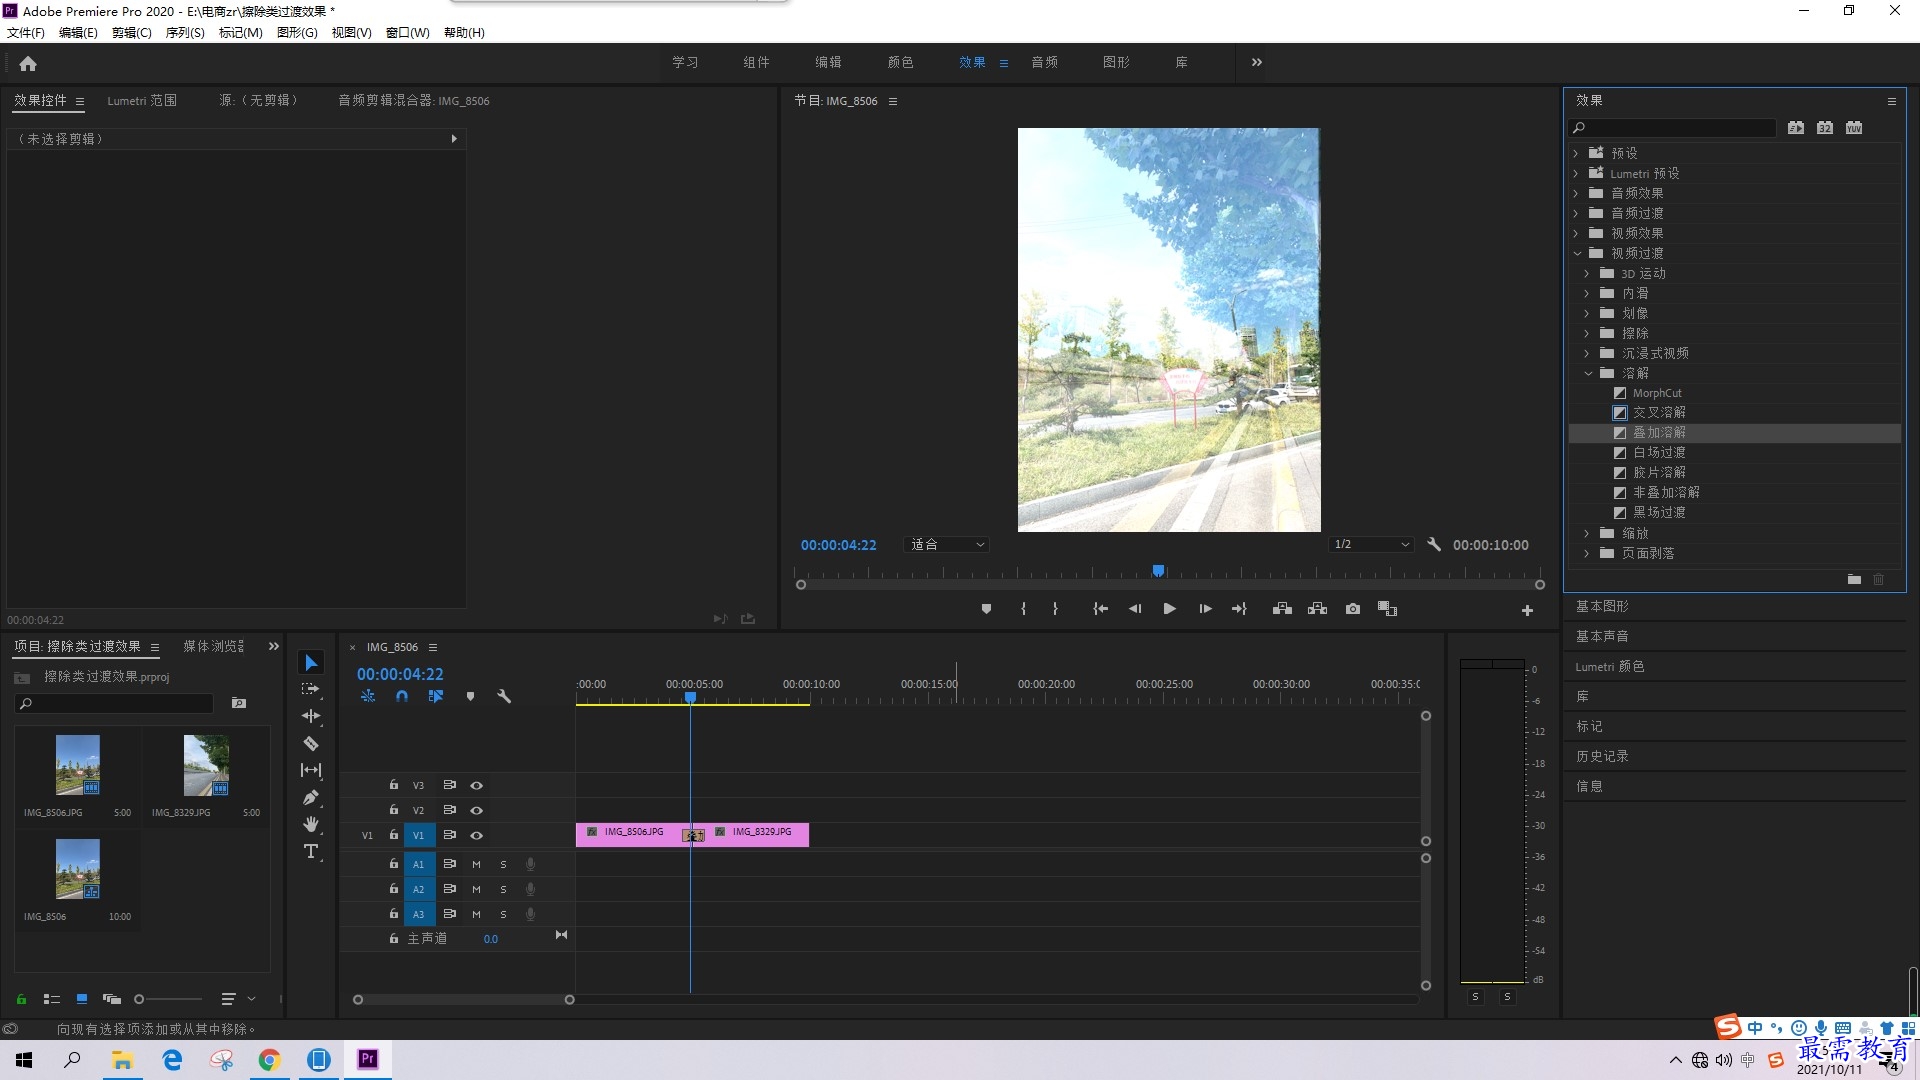1920x1080 pixels.
Task: Toggle V1 track output eye
Action: pyautogui.click(x=477, y=835)
